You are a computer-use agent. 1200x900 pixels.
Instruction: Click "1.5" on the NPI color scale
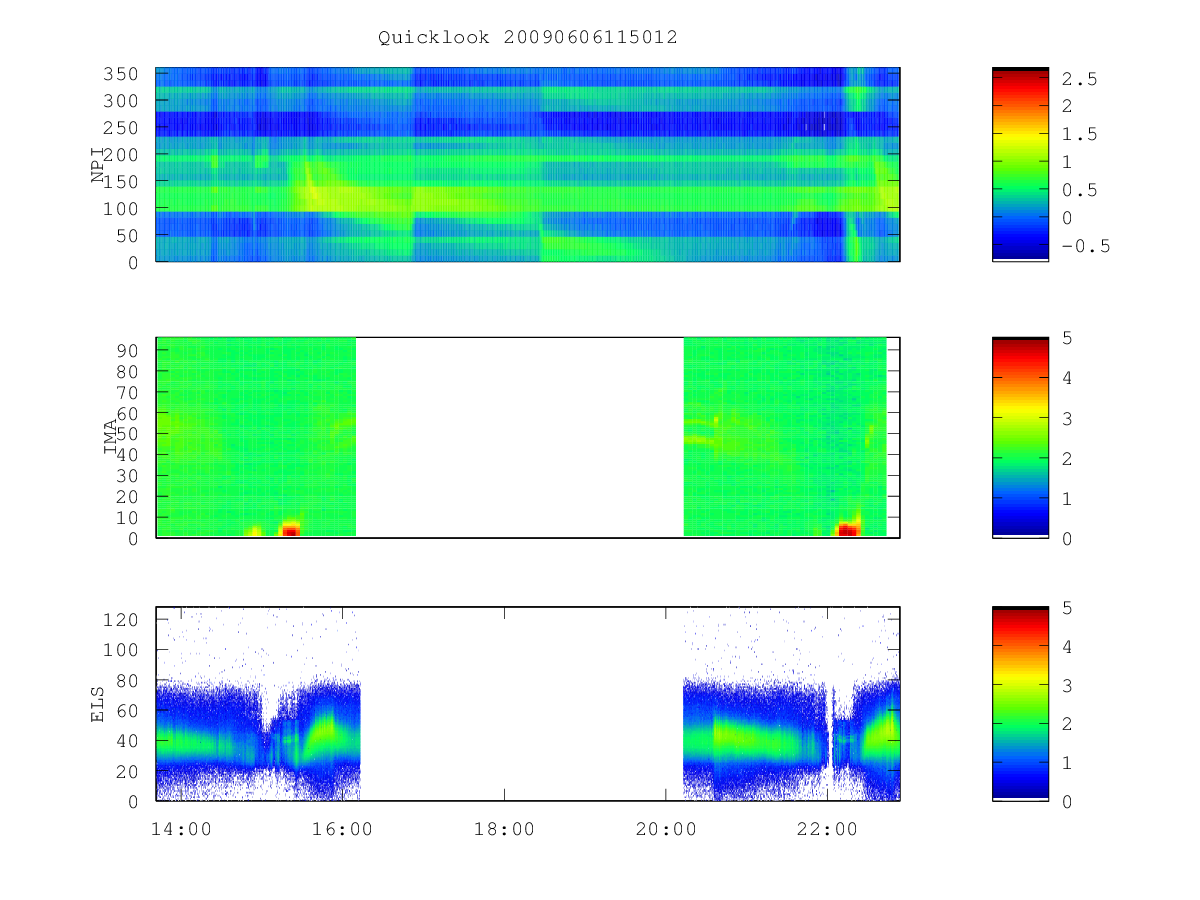[x=1080, y=134]
